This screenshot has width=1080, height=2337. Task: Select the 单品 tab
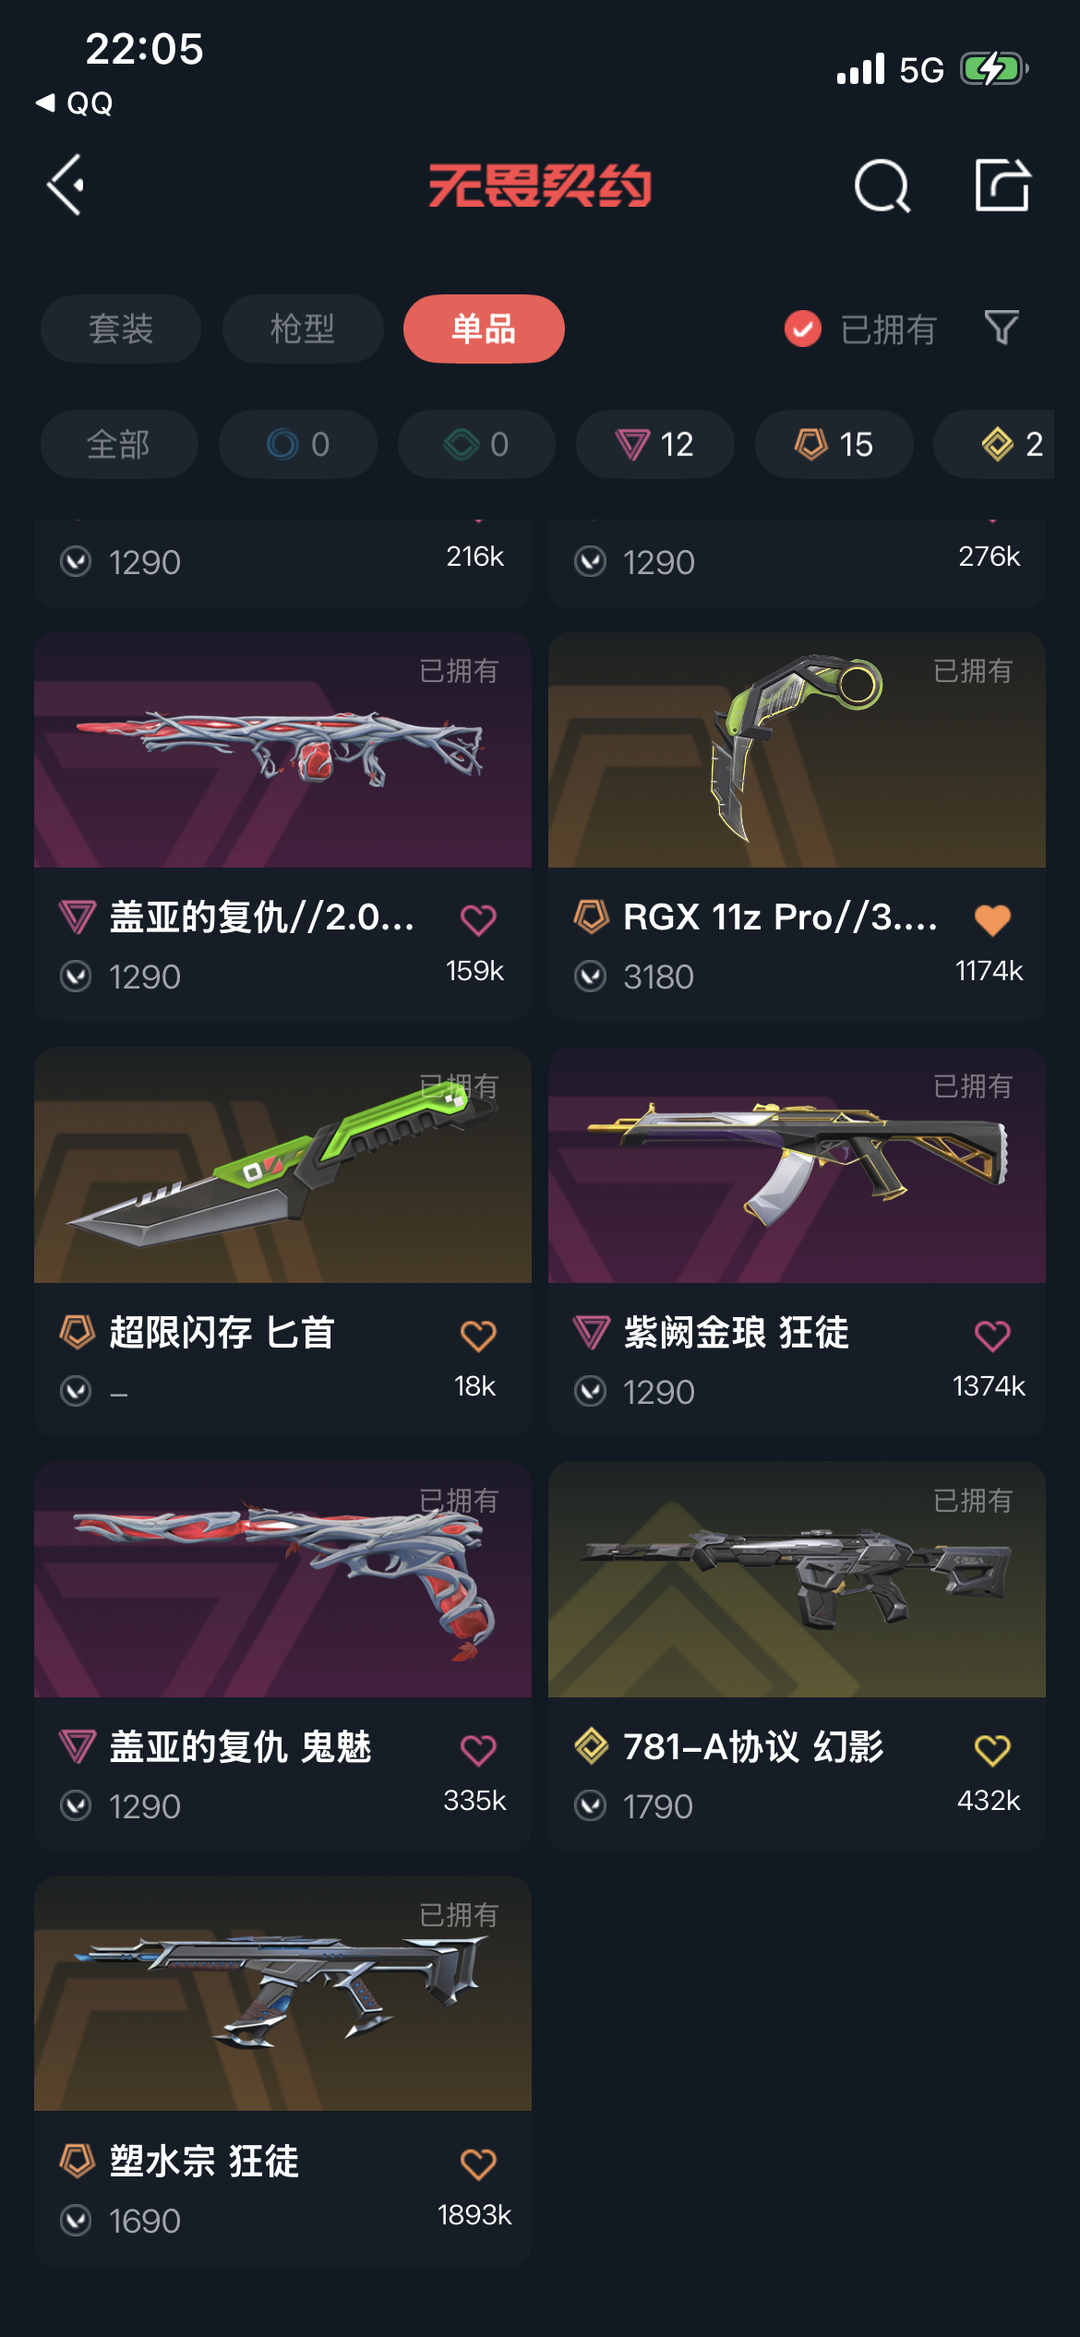[484, 329]
